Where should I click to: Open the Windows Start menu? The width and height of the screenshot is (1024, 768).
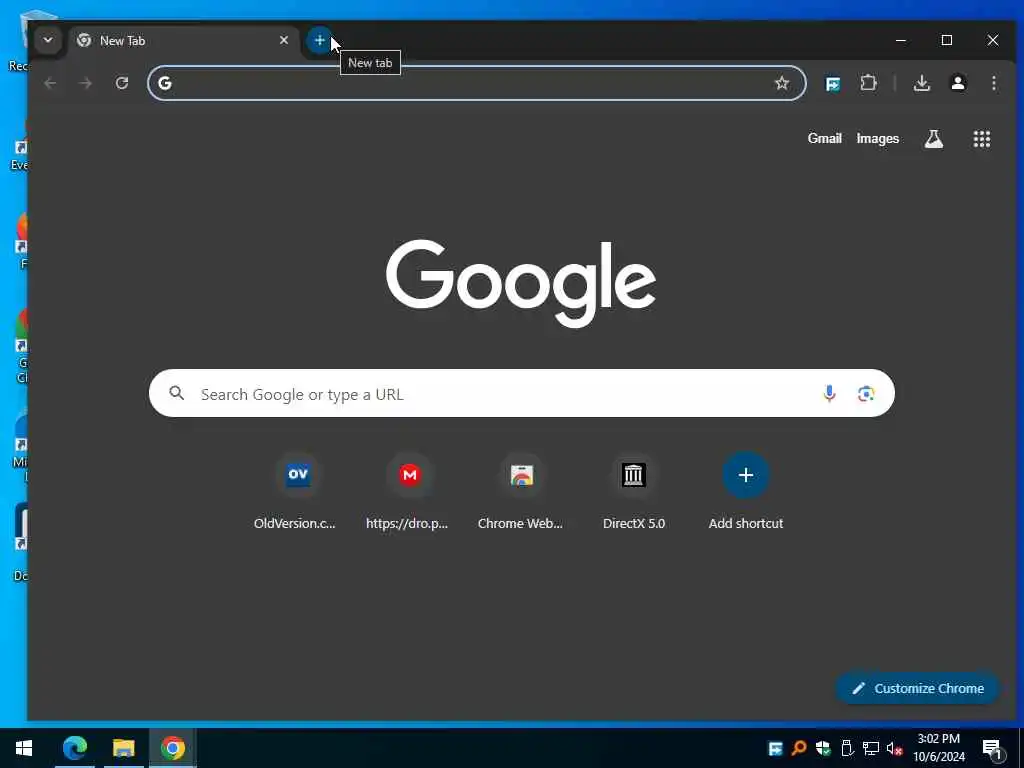tap(24, 748)
